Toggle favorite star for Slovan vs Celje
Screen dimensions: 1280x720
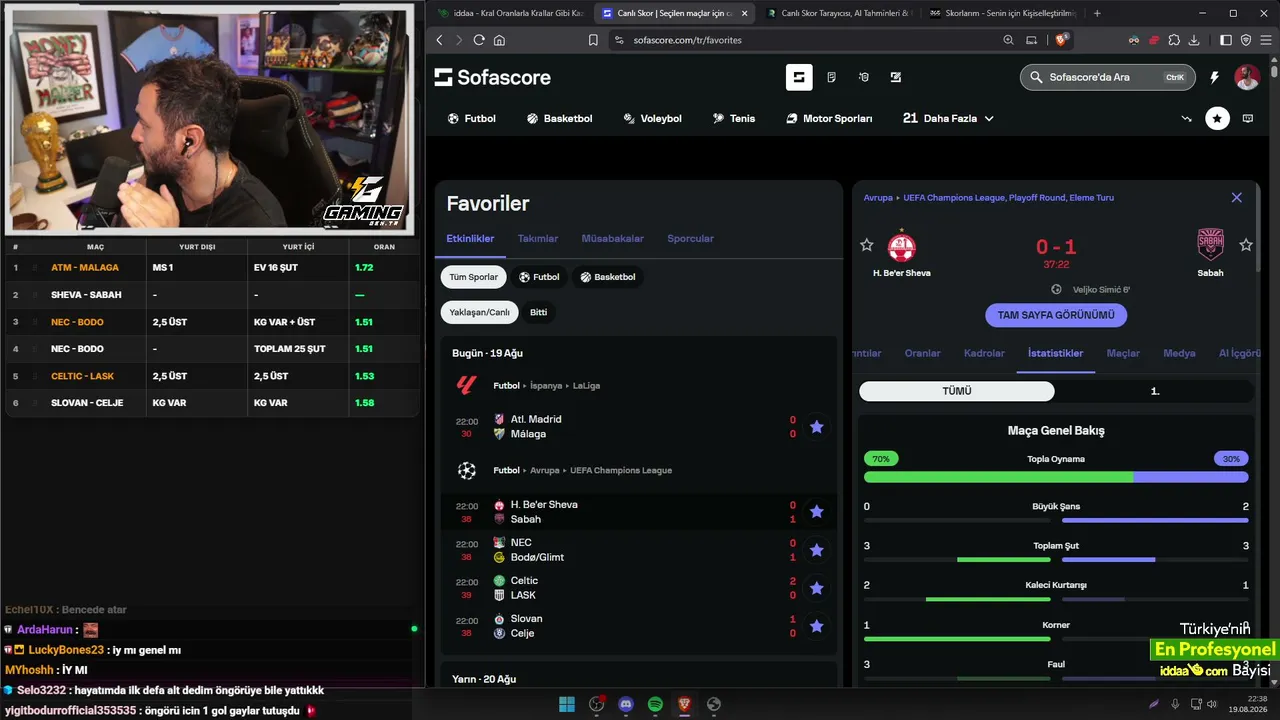point(816,626)
